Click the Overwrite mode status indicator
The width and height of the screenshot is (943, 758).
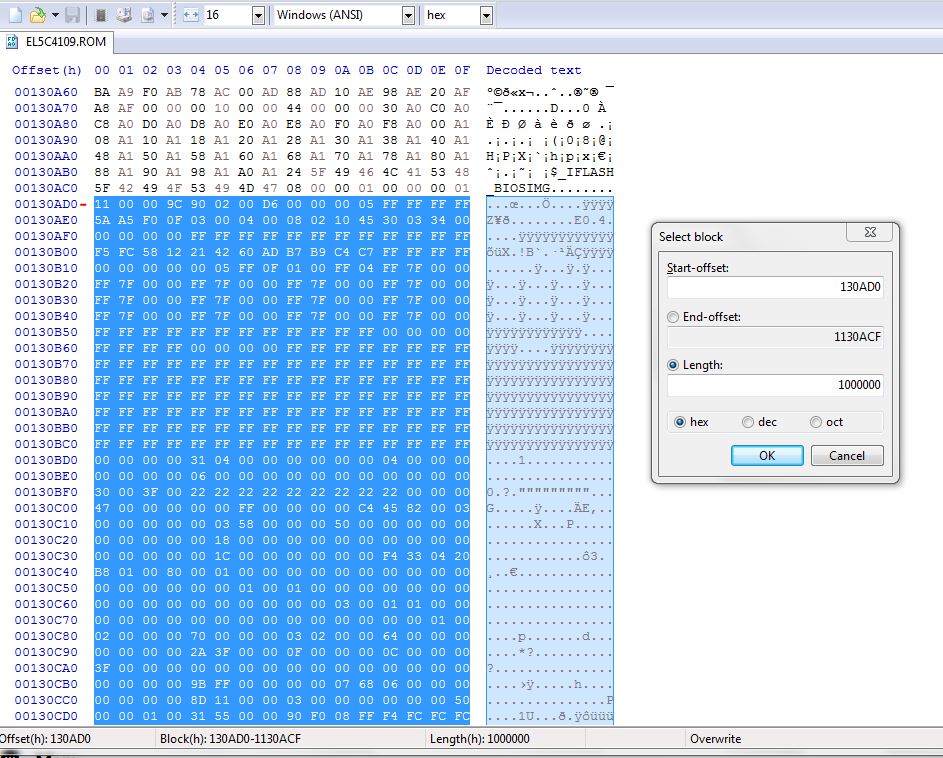tap(716, 739)
